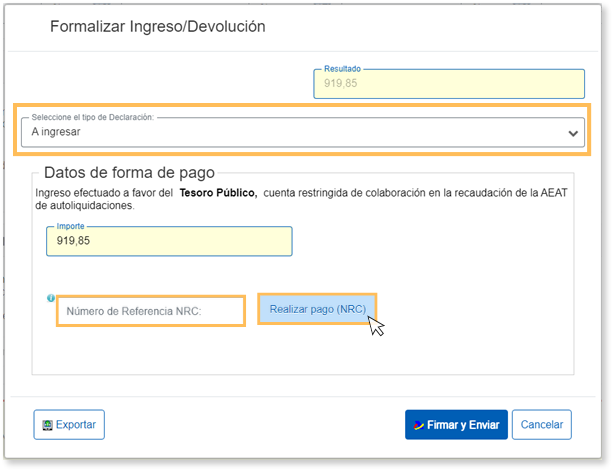This screenshot has height=471, width=613.
Task: Click inside the Importe amount field
Action: click(169, 241)
